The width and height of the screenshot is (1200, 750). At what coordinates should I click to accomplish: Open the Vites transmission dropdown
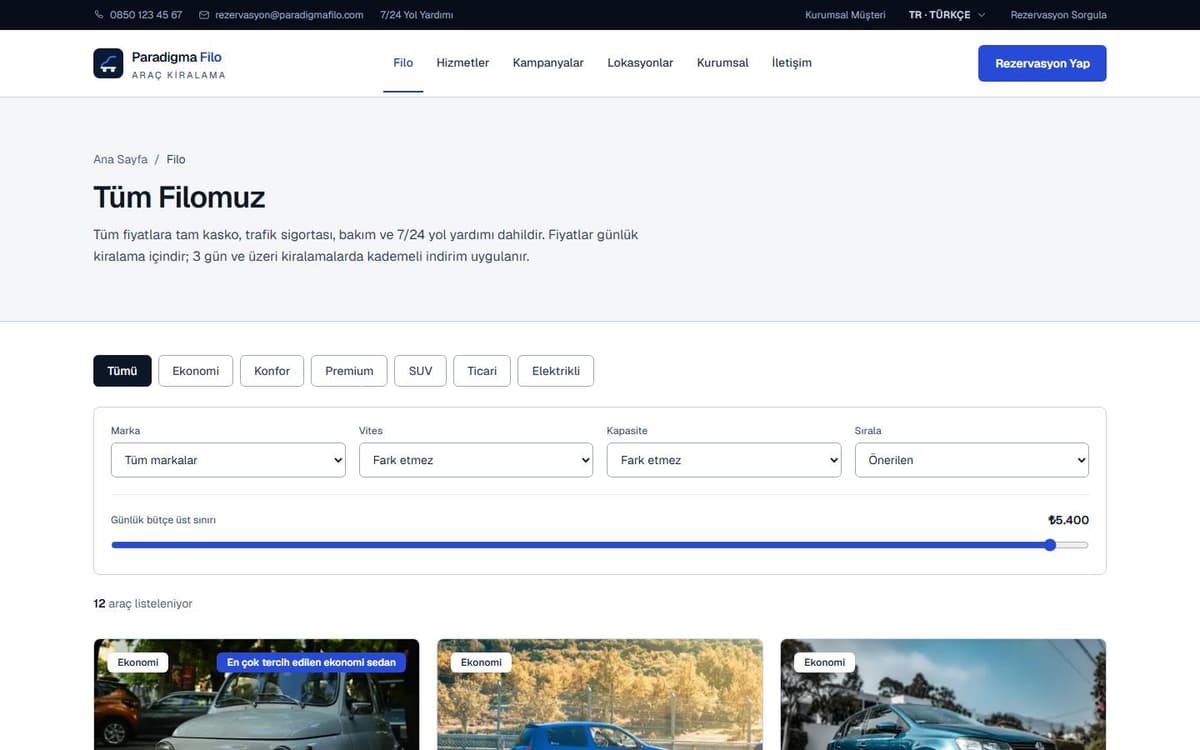476,460
